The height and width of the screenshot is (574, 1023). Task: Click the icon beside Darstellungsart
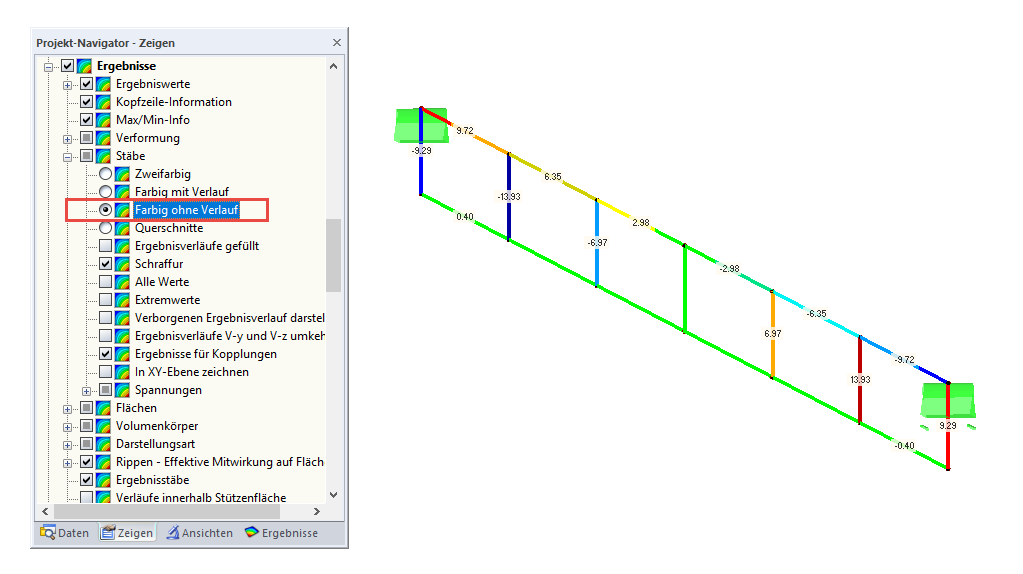point(103,444)
